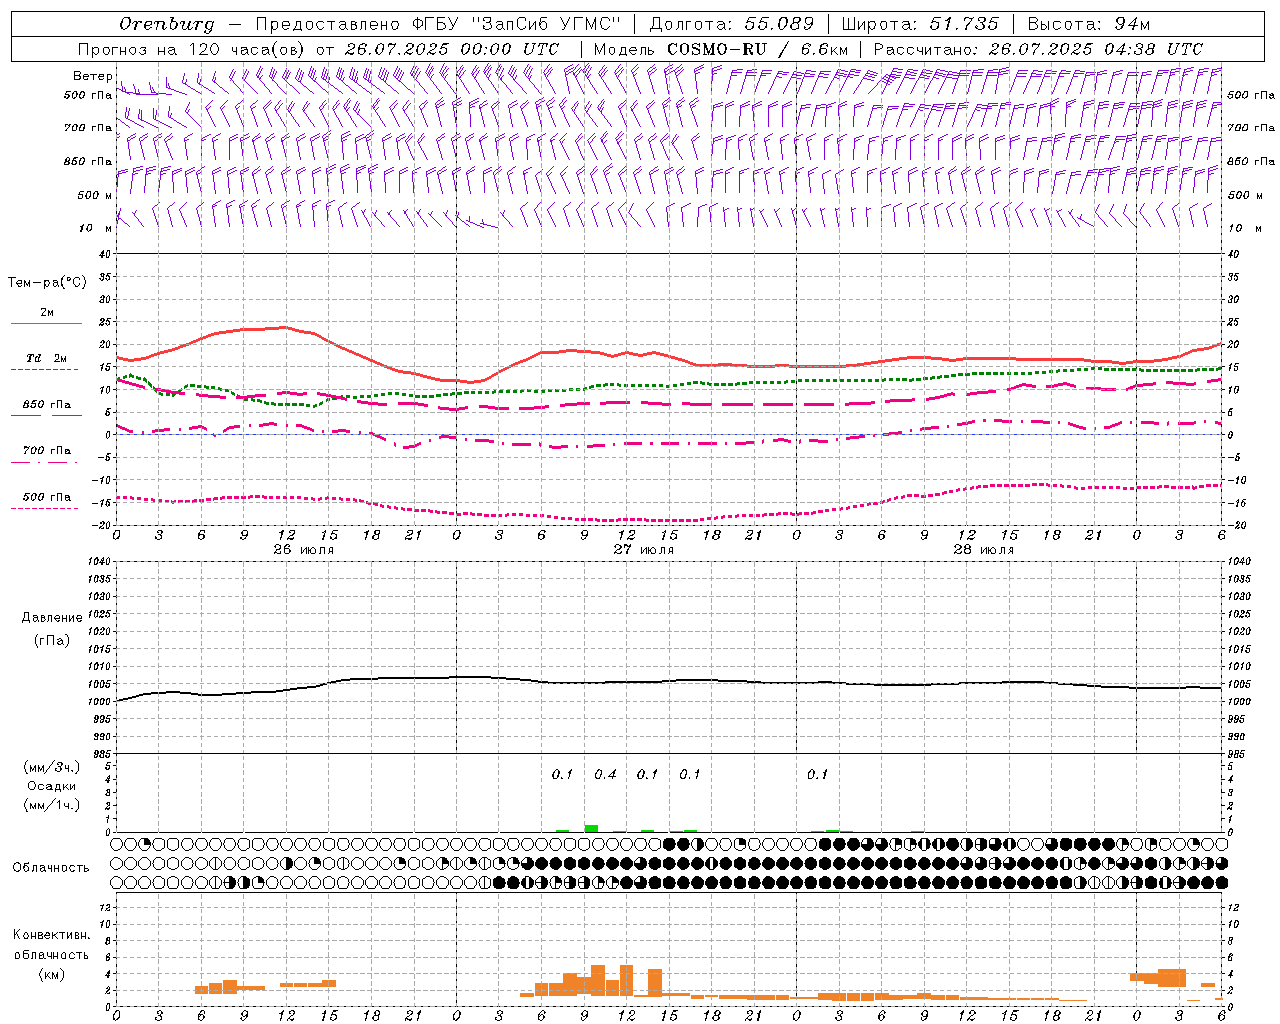
Task: Select the Тем-ра(°C) temperature label
Action: pos(47,283)
